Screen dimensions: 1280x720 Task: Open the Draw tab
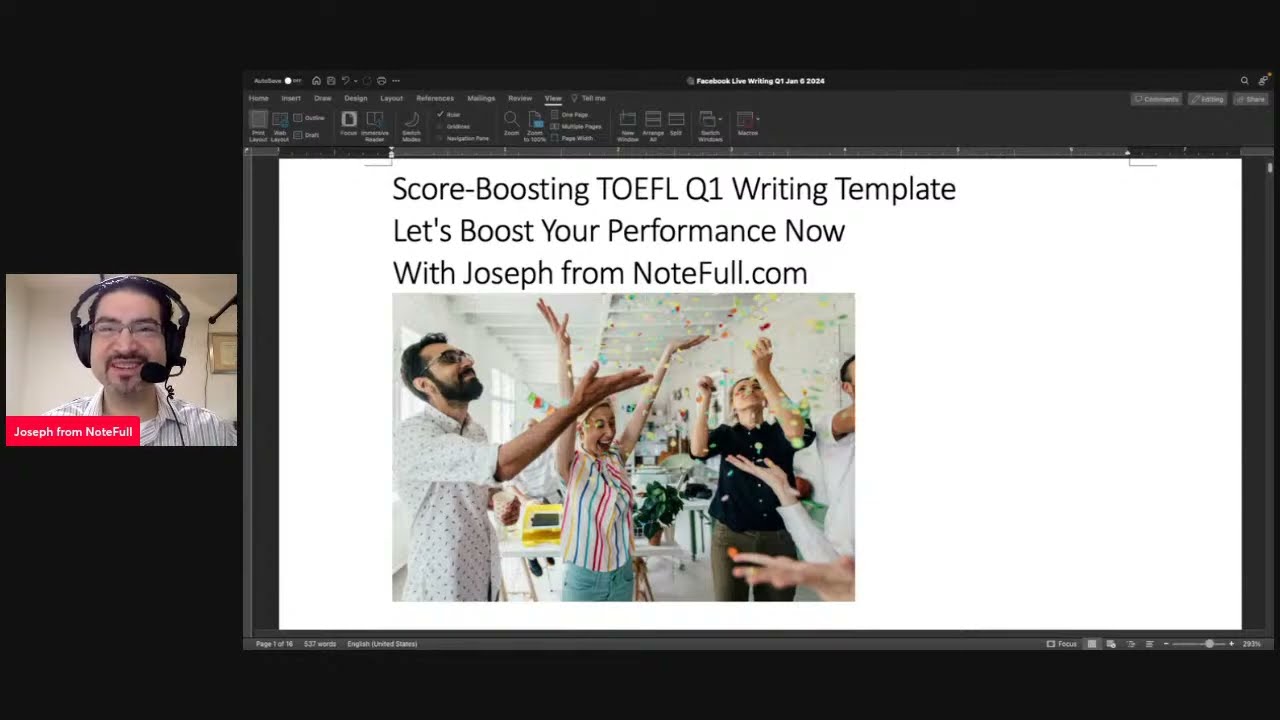(x=323, y=98)
